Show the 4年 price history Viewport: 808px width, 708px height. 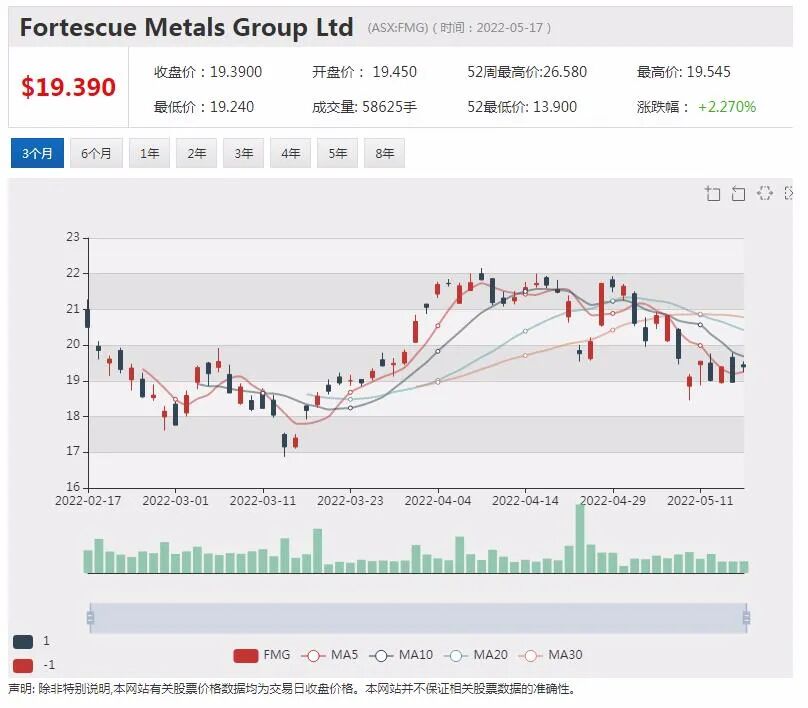(x=291, y=153)
